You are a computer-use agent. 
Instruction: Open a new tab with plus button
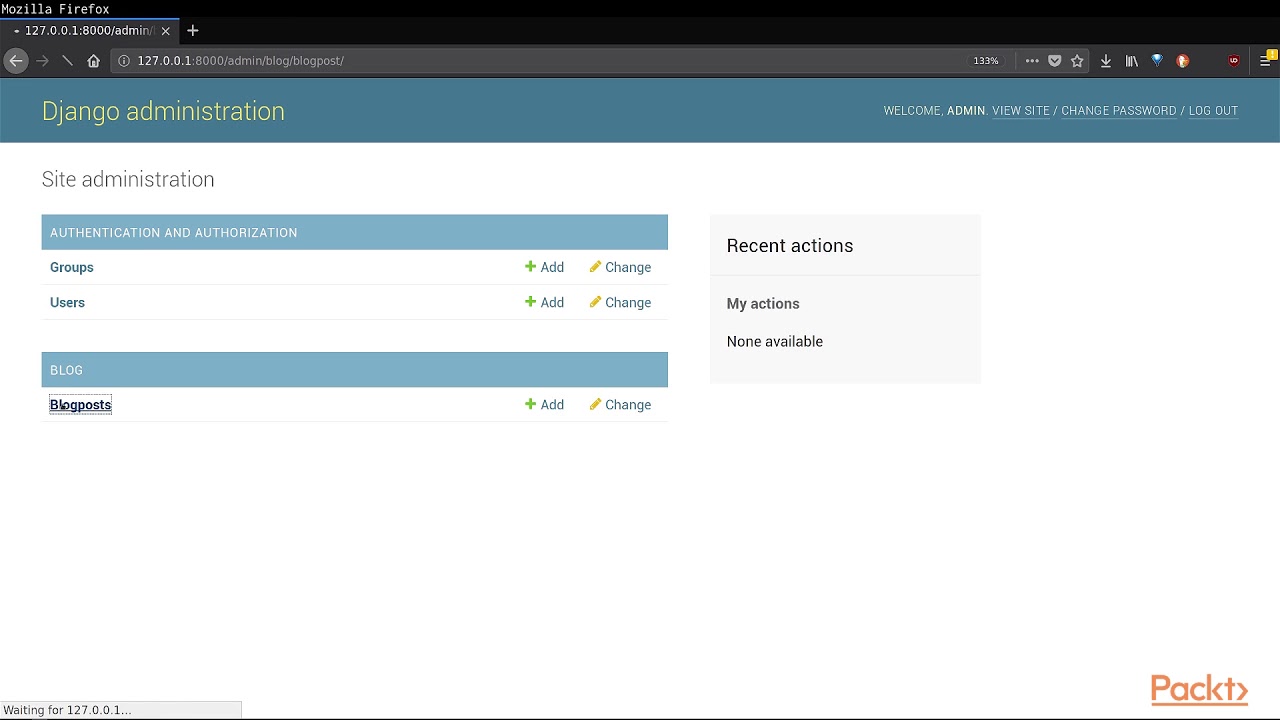(193, 31)
